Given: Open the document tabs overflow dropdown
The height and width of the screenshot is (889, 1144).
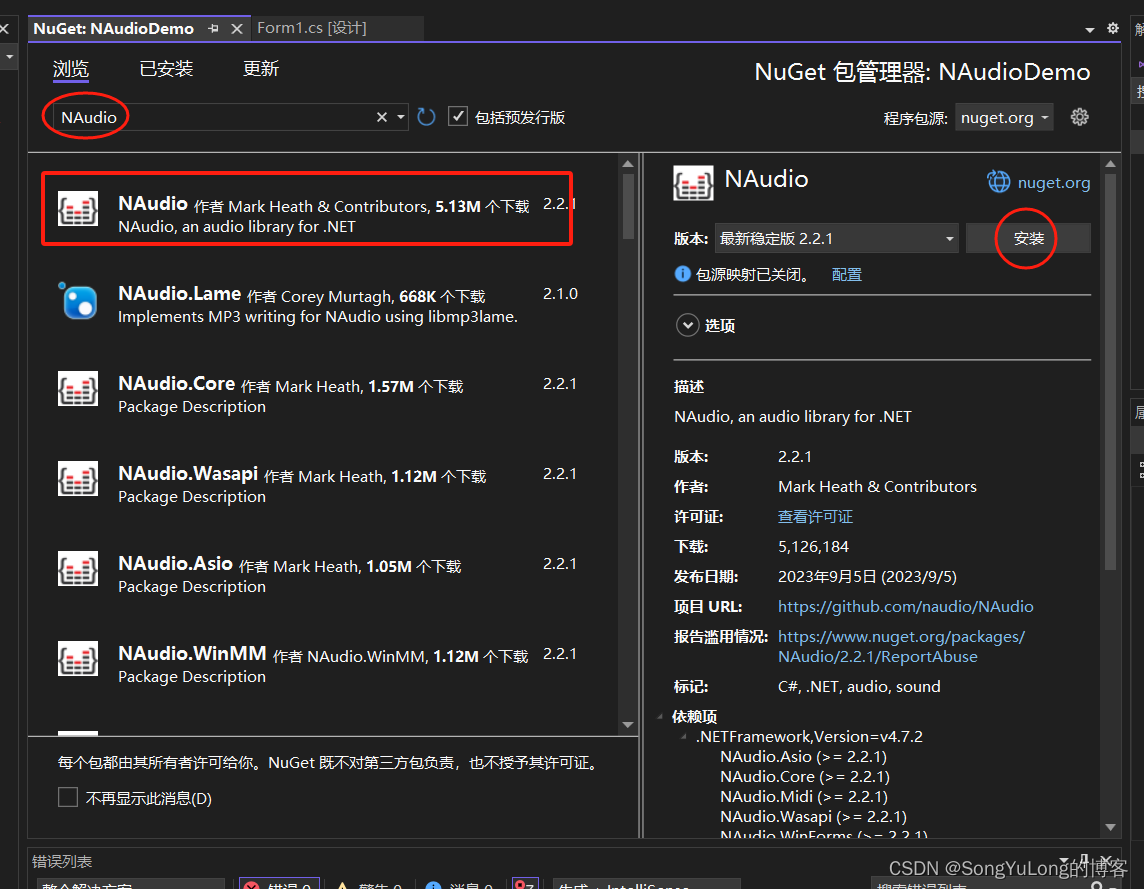Looking at the screenshot, I should tap(1089, 30).
